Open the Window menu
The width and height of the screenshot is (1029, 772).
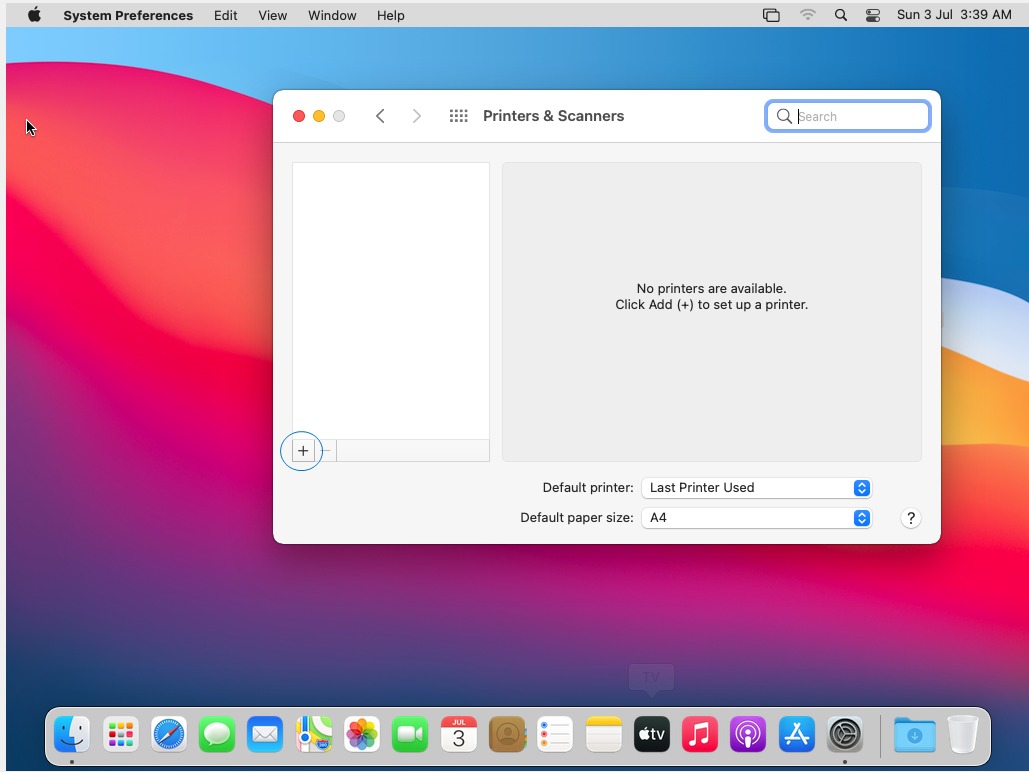[x=332, y=15]
